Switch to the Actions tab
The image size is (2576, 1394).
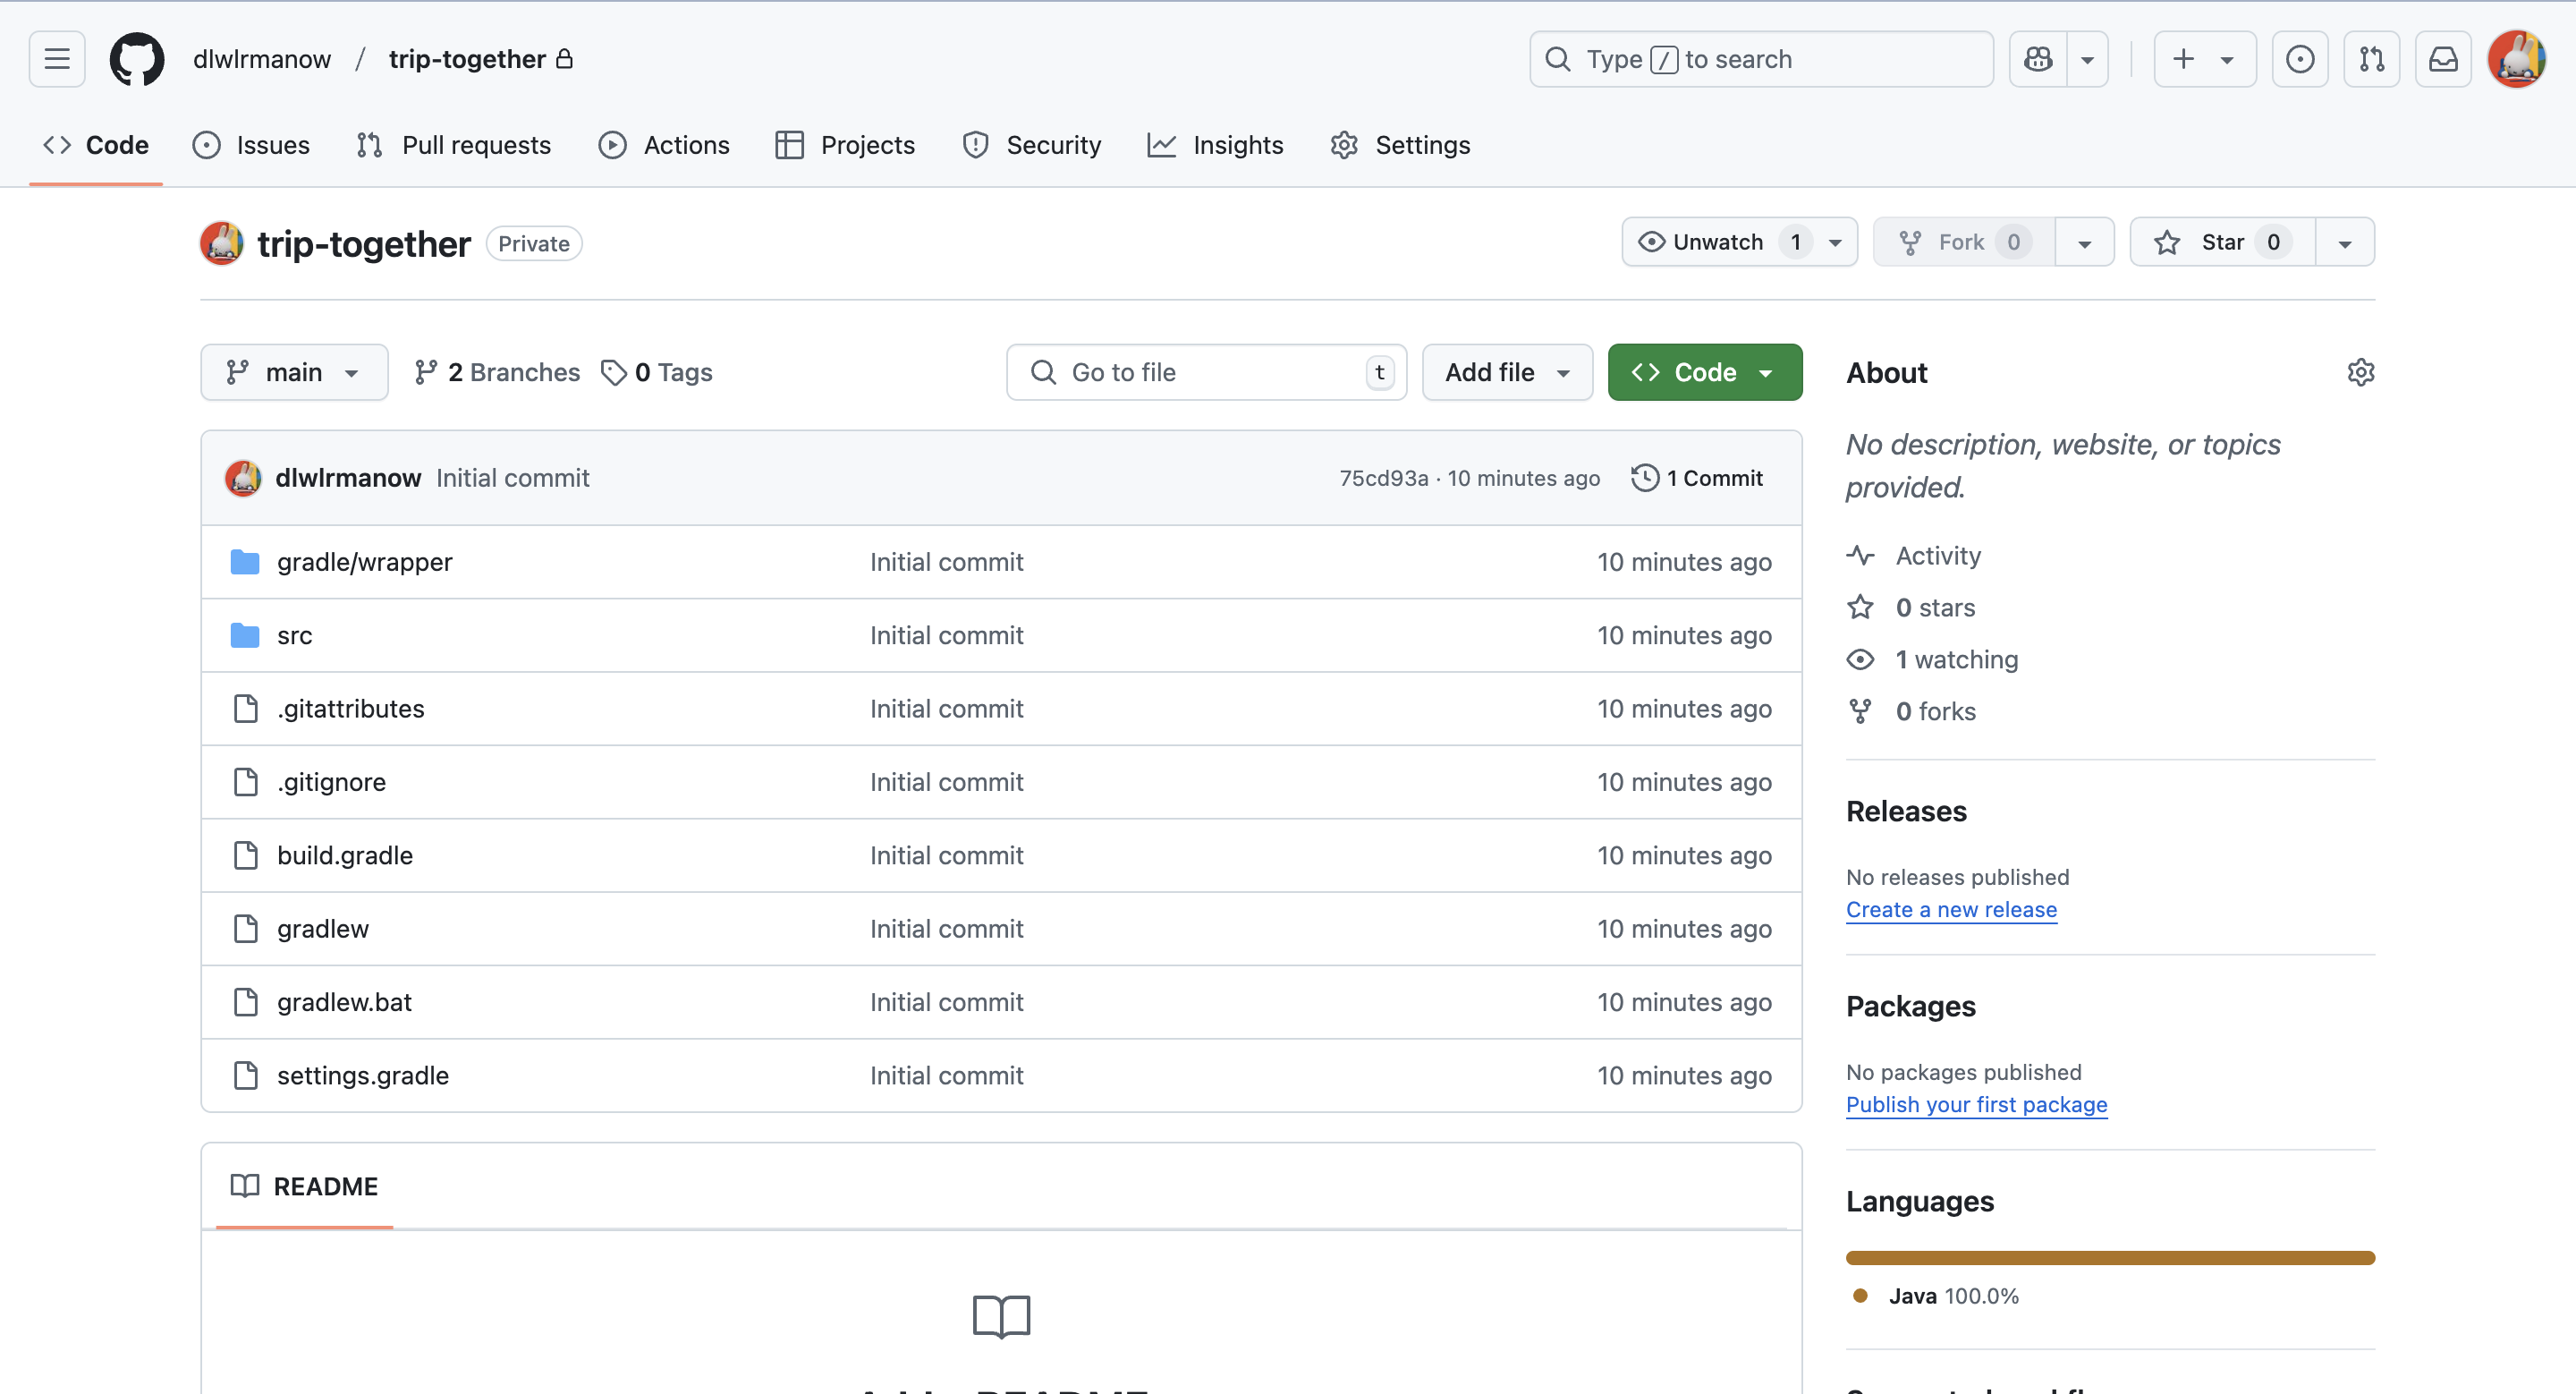coord(664,145)
